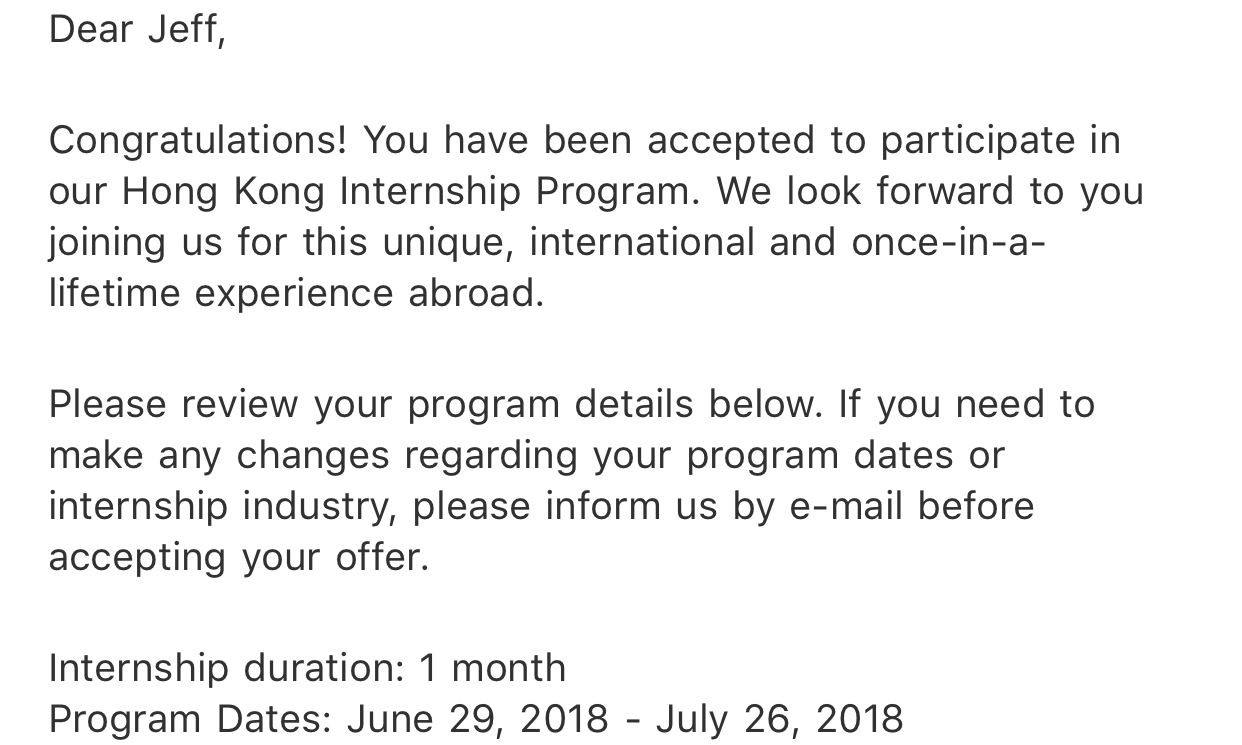The height and width of the screenshot is (745, 1242).
Task: Tap the words "We look forward to you"
Action: 930,192
